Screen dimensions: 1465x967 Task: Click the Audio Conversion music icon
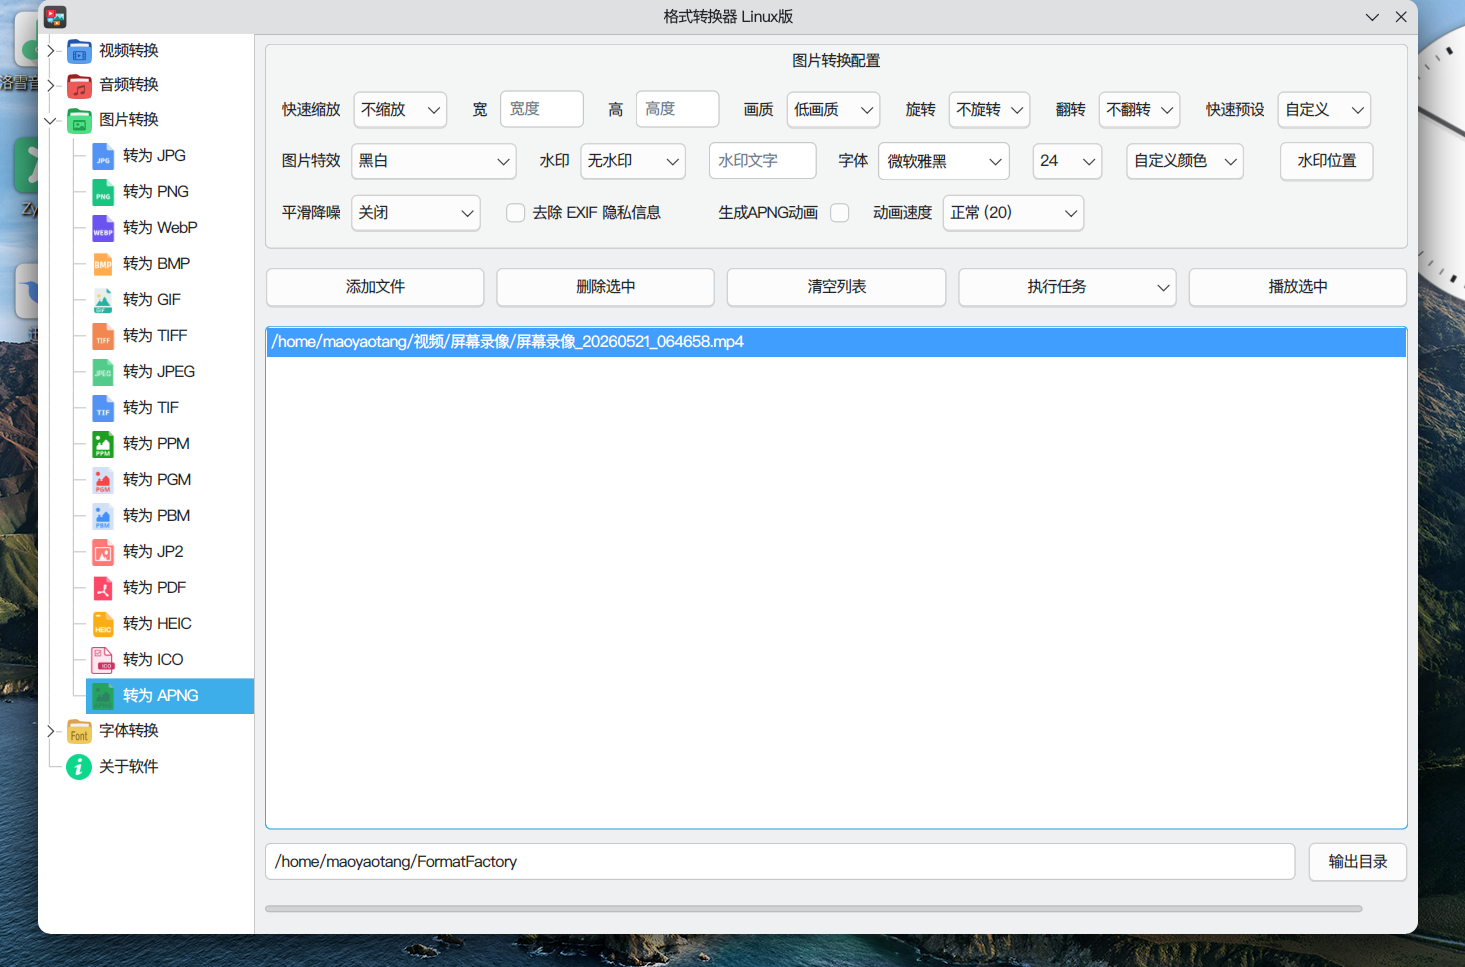pyautogui.click(x=79, y=86)
